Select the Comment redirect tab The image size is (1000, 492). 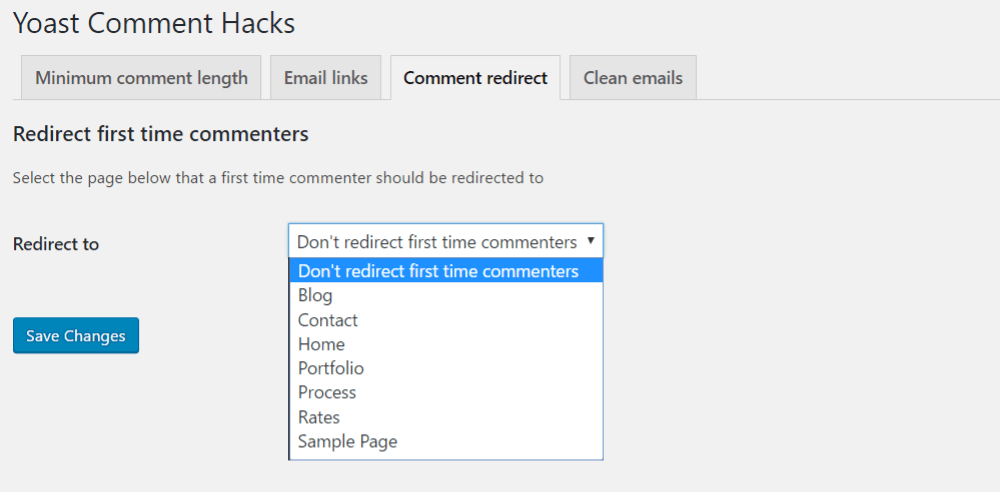475,78
